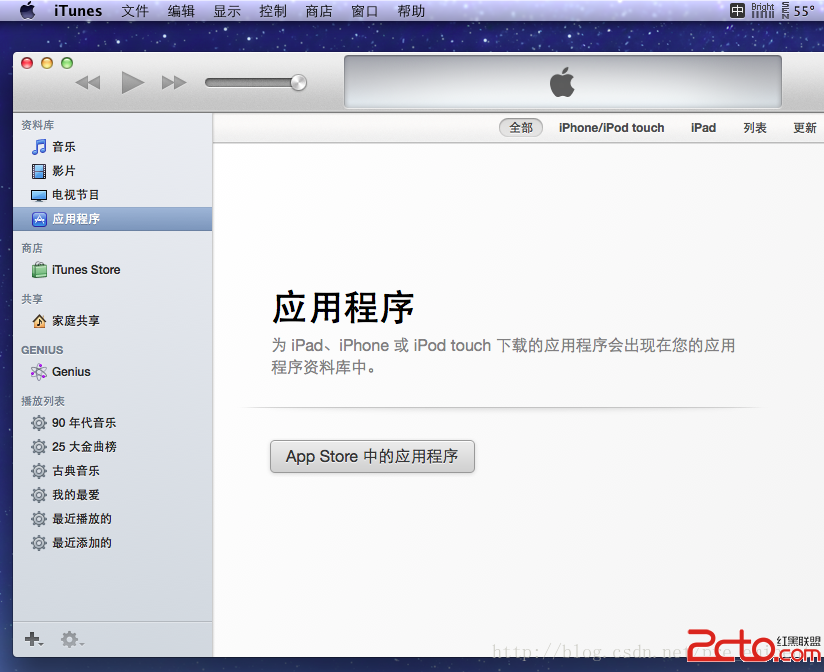Image resolution: width=824 pixels, height=672 pixels.
Task: Switch to the 更新 tab
Action: (x=805, y=128)
